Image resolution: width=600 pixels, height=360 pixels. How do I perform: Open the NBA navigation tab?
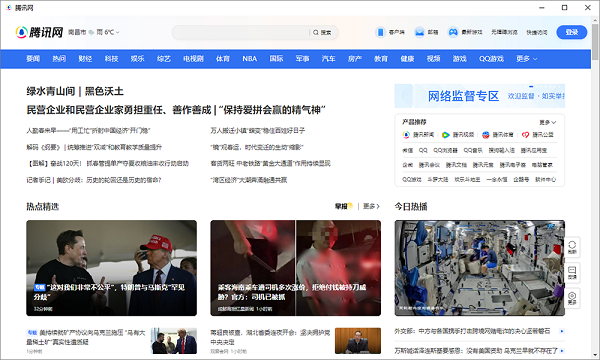[x=249, y=59]
